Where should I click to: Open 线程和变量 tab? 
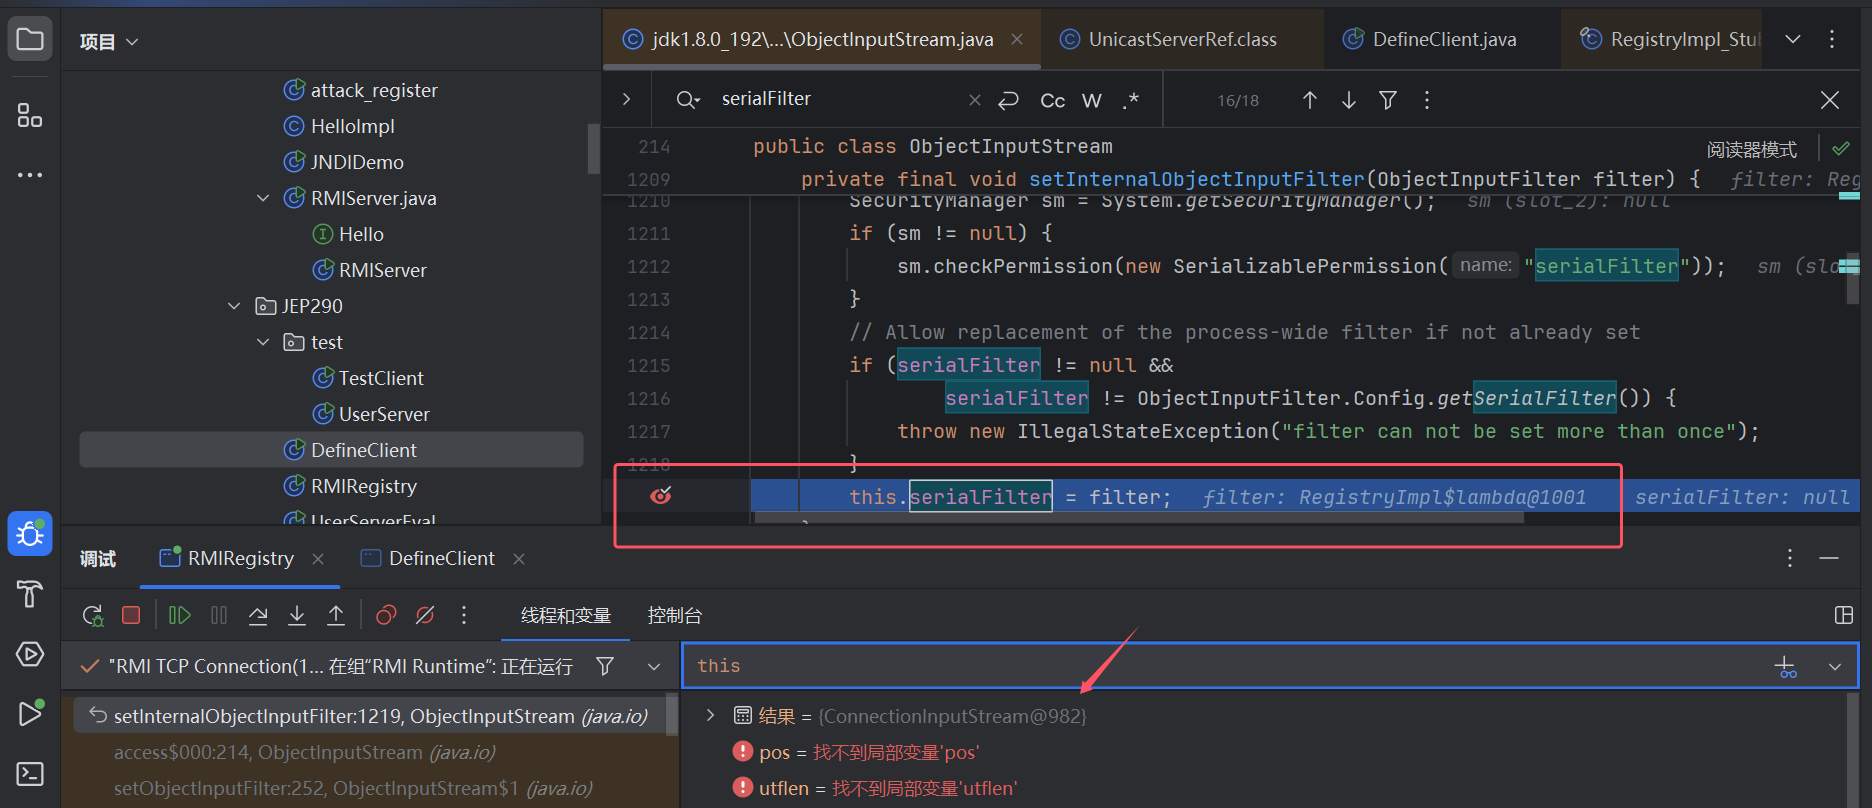click(x=566, y=615)
